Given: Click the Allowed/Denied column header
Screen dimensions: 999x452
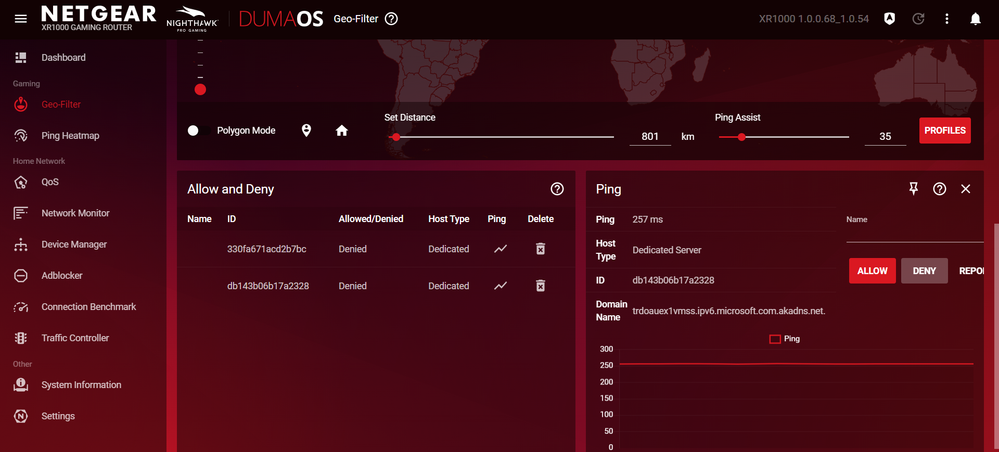Looking at the screenshot, I should pyautogui.click(x=371, y=219).
